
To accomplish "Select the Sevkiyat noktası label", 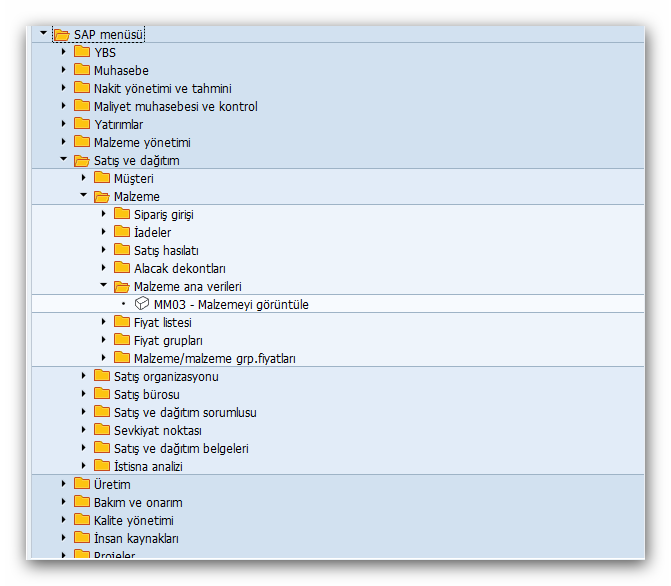I will pyautogui.click(x=157, y=431).
